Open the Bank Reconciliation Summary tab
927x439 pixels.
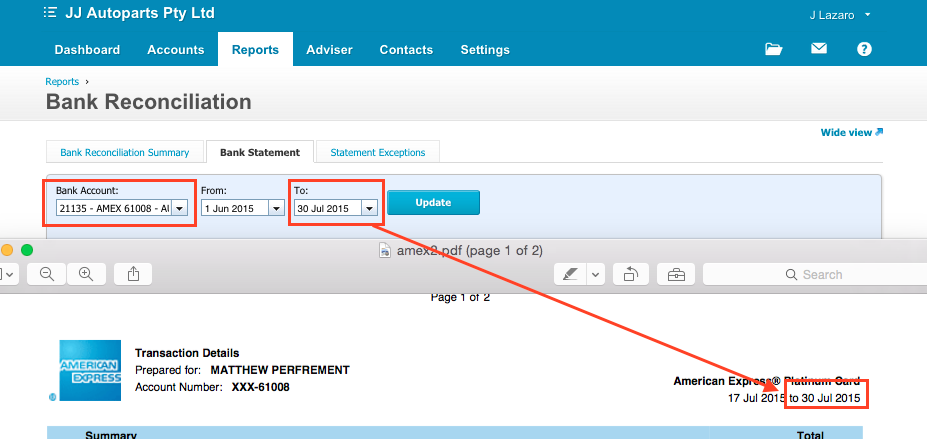(124, 152)
